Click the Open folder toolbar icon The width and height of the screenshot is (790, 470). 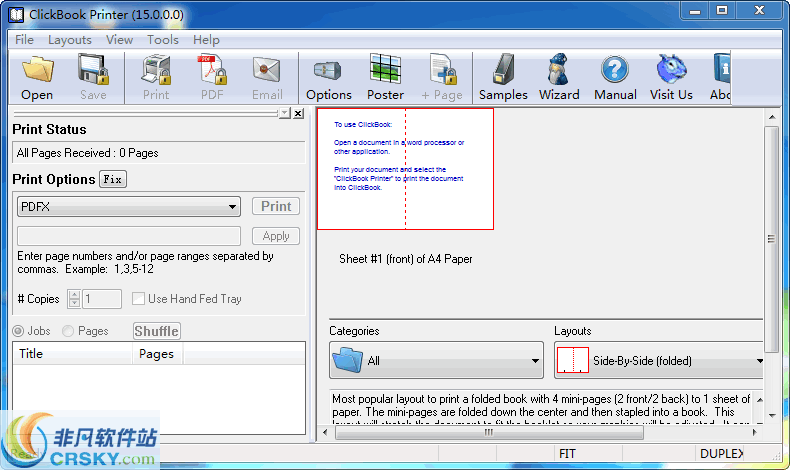37,70
